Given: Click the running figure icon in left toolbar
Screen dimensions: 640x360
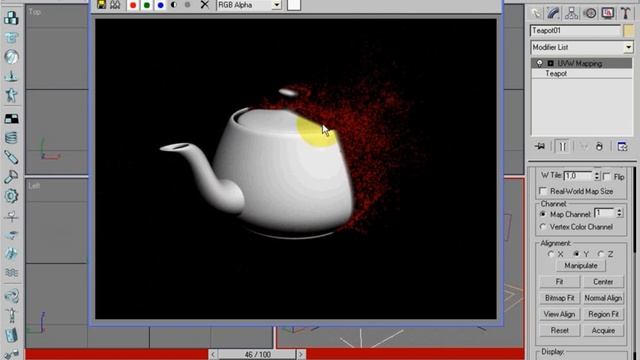Looking at the screenshot, I should [11, 95].
